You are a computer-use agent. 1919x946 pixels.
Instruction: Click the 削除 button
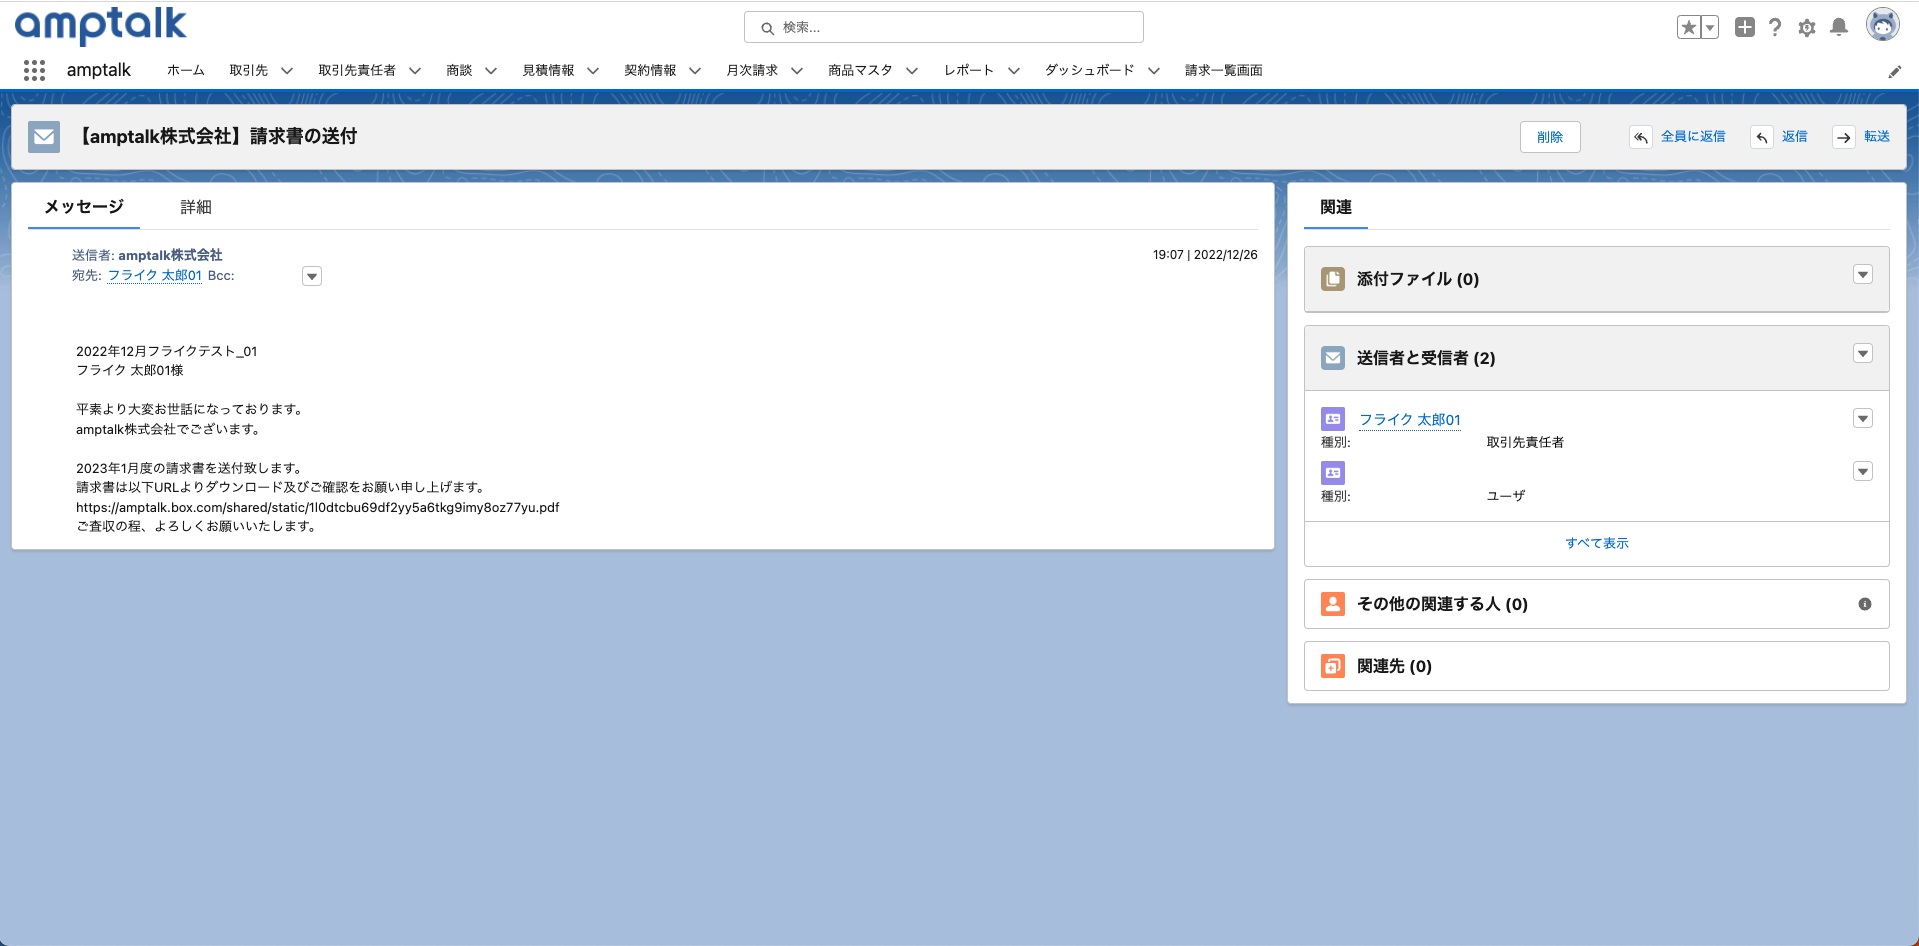[x=1550, y=137]
